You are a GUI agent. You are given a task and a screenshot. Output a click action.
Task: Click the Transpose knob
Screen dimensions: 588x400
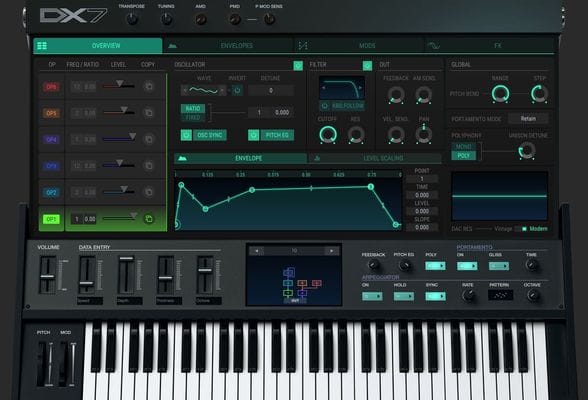[x=132, y=19]
